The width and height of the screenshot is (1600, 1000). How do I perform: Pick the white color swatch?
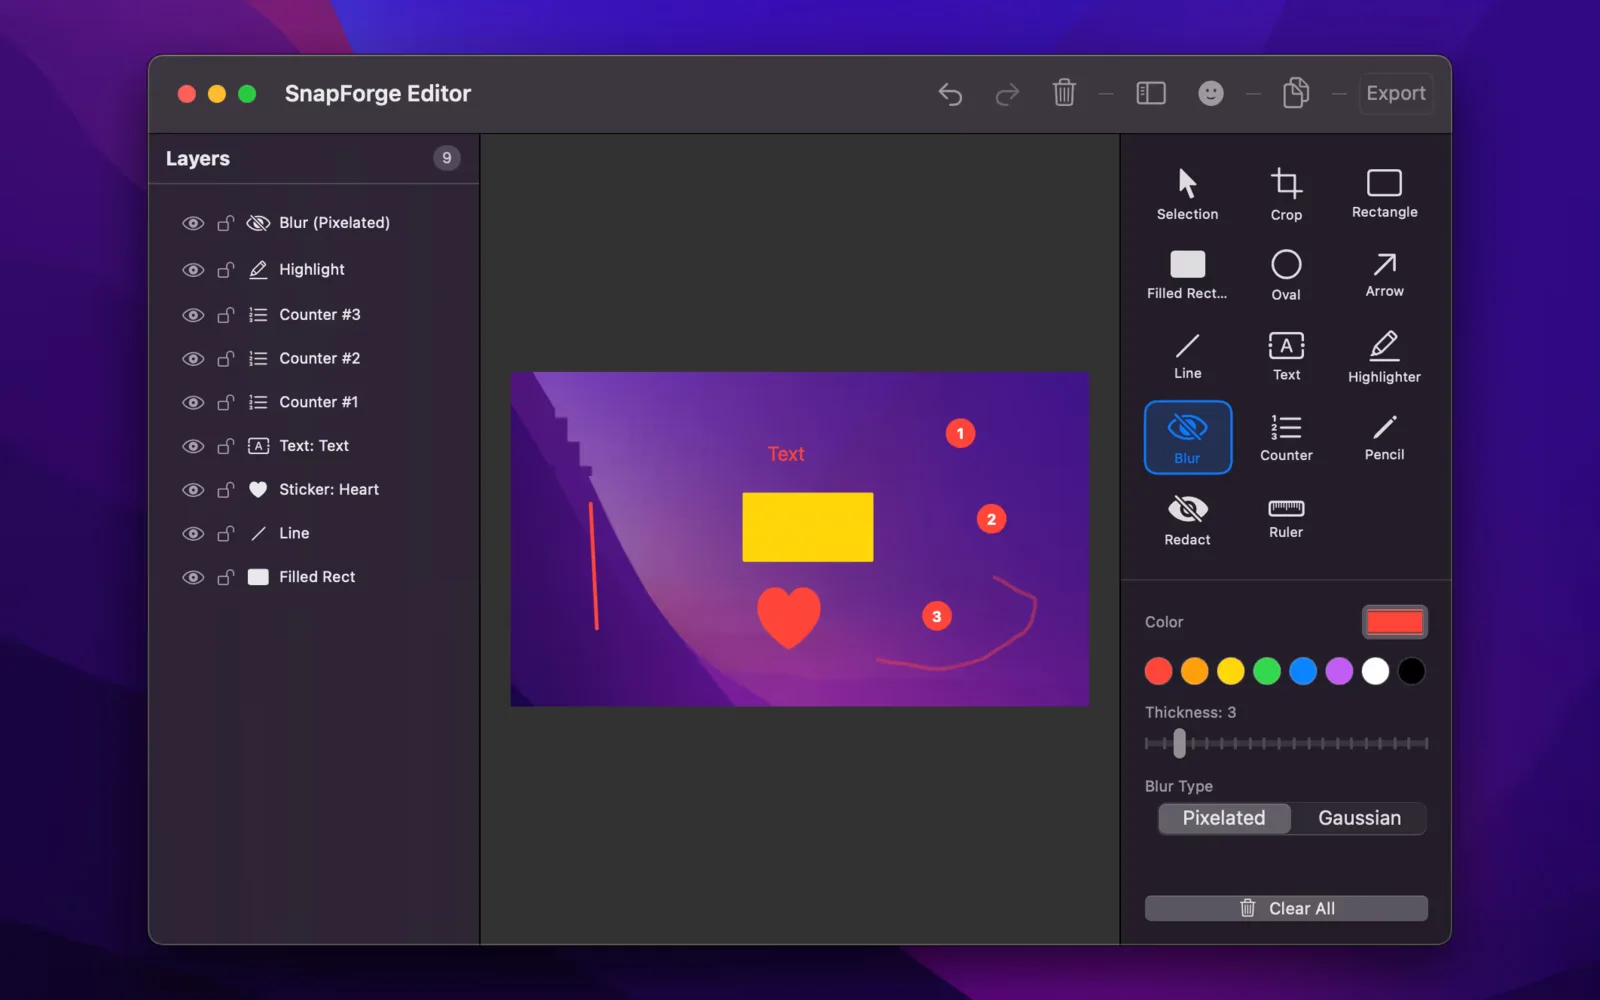[1375, 671]
